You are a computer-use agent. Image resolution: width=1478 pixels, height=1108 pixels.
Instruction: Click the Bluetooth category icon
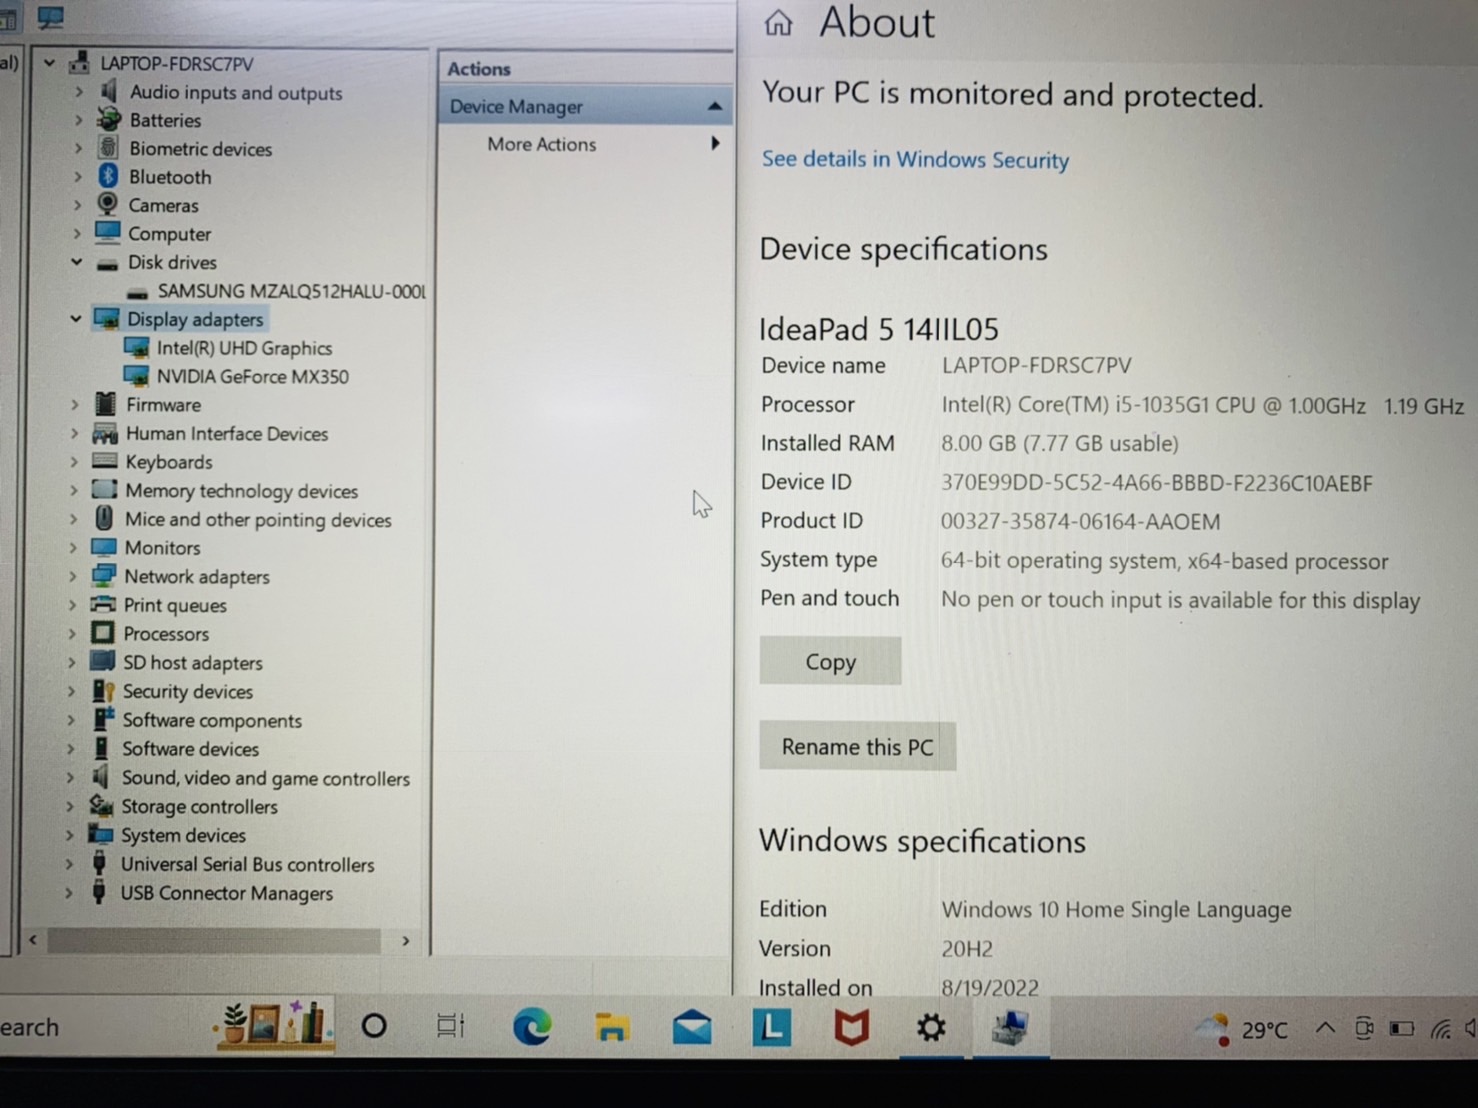pos(109,177)
